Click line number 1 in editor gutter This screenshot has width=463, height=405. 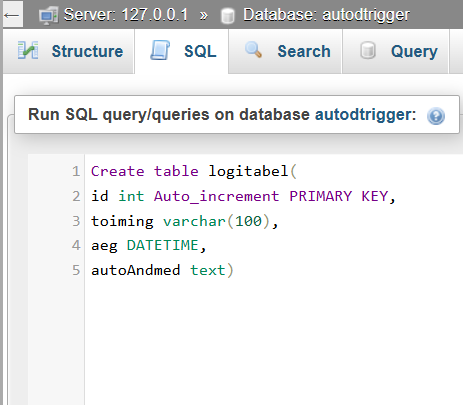(x=76, y=171)
